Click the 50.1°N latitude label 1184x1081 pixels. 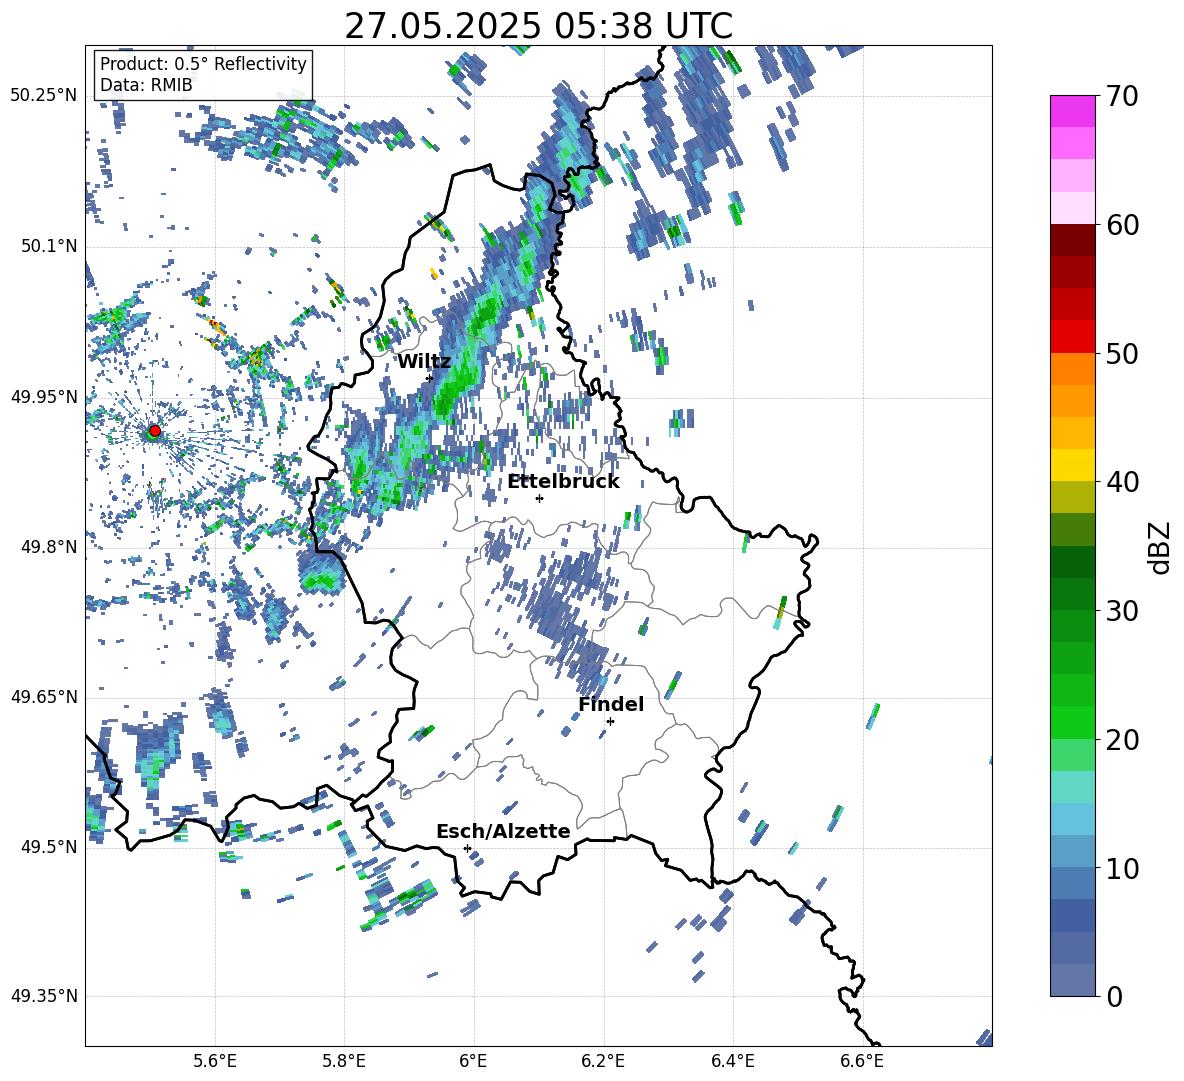tap(49, 247)
